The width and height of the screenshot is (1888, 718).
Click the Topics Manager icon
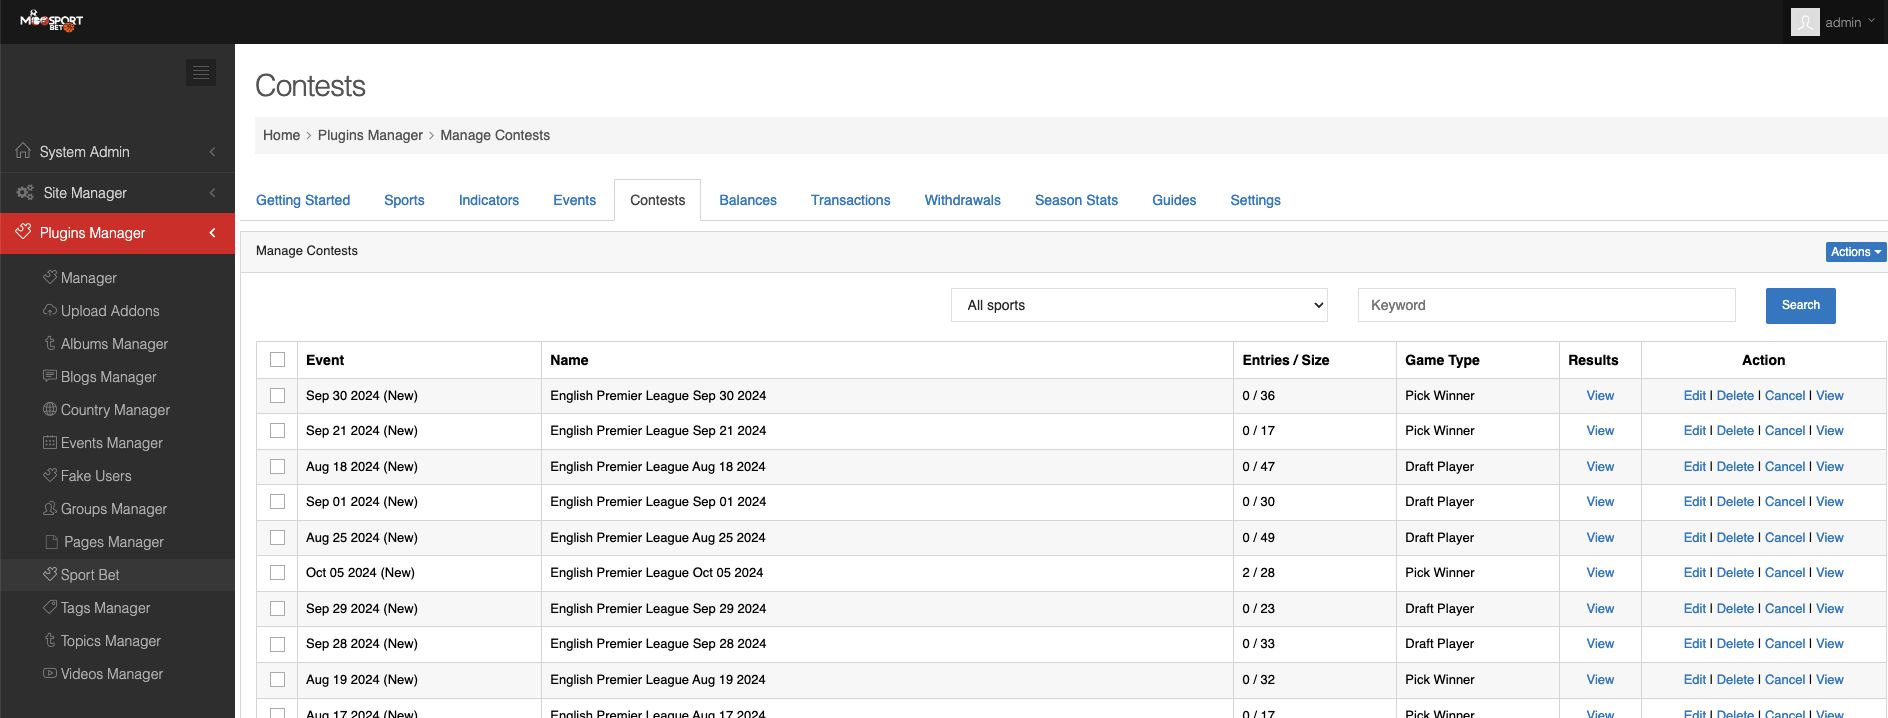tap(50, 640)
